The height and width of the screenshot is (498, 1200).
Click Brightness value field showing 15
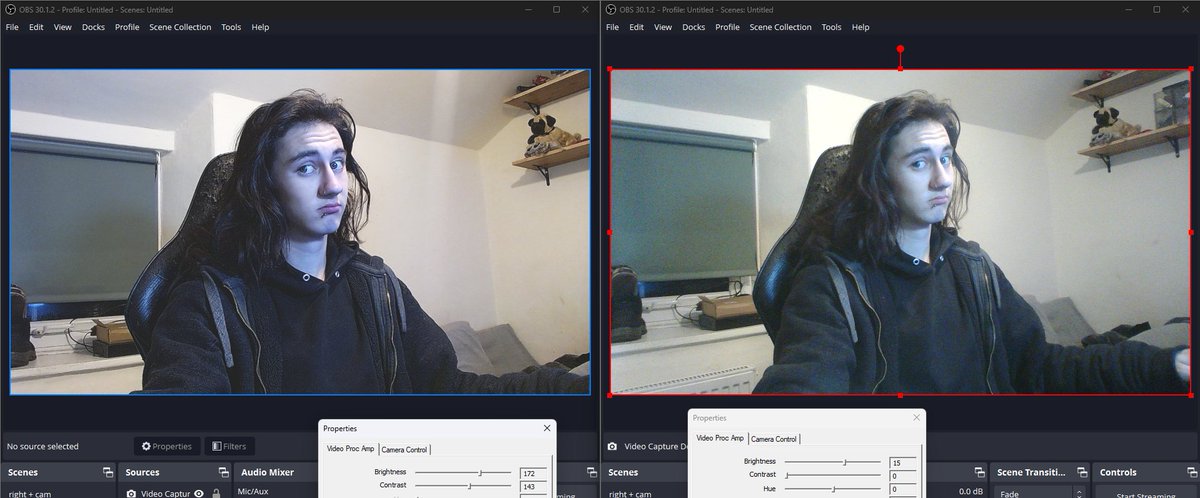[x=902, y=462]
